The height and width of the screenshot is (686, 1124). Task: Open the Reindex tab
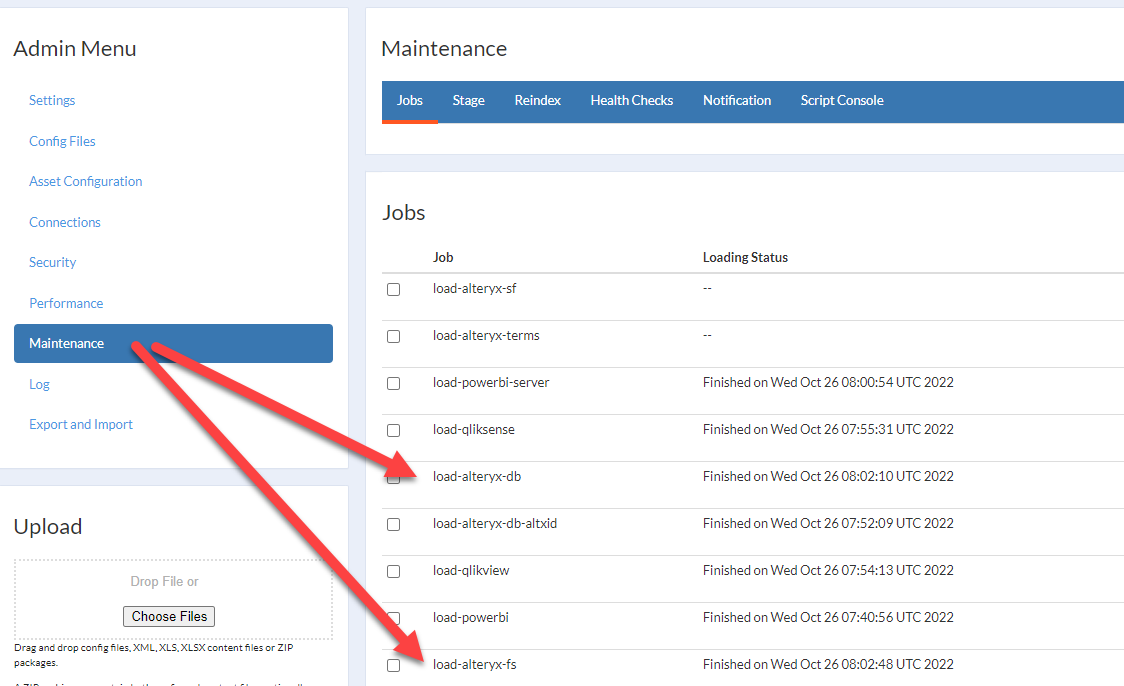coord(537,100)
